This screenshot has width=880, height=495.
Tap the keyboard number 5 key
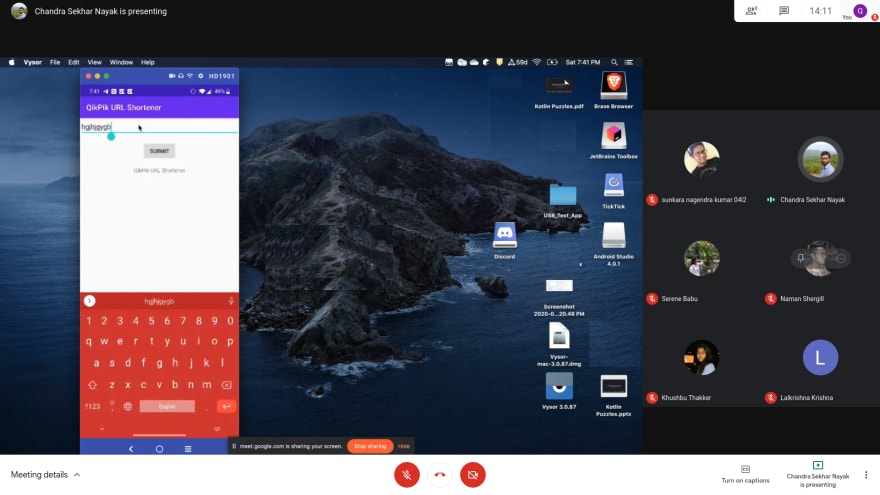point(152,321)
